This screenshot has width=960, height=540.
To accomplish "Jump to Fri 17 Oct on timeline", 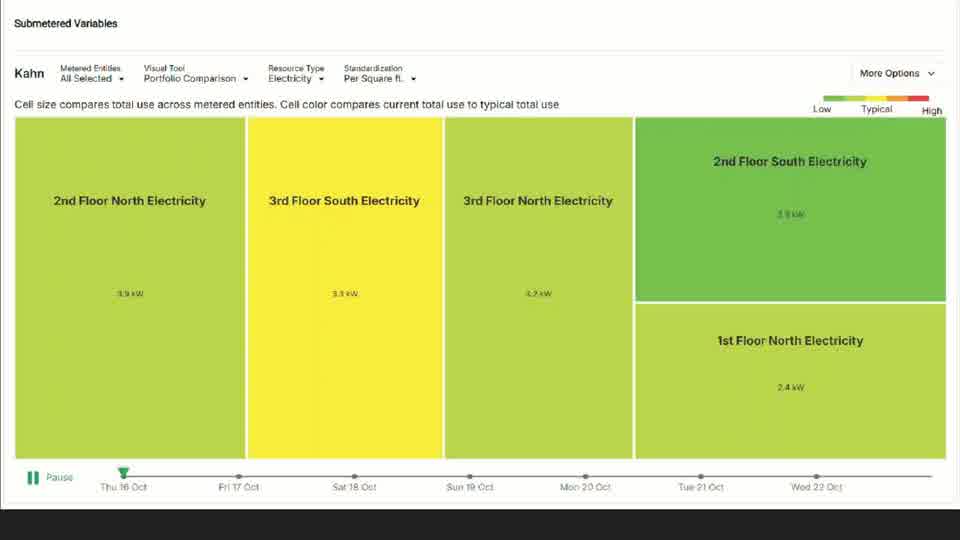I will (239, 476).
